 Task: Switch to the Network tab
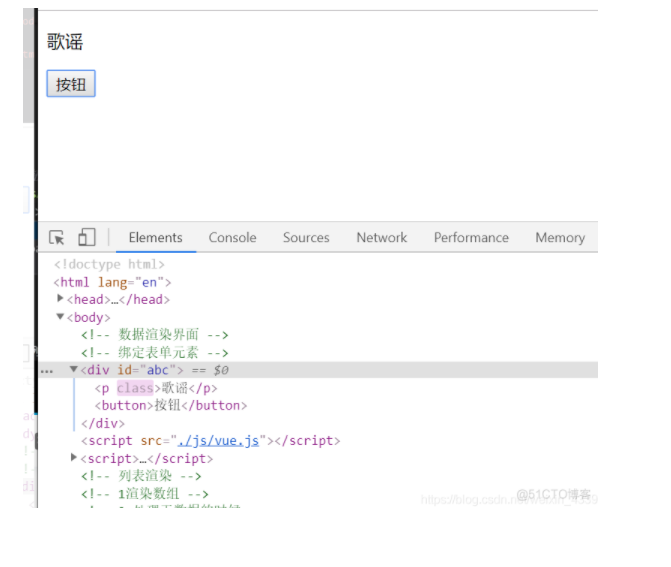(x=382, y=237)
